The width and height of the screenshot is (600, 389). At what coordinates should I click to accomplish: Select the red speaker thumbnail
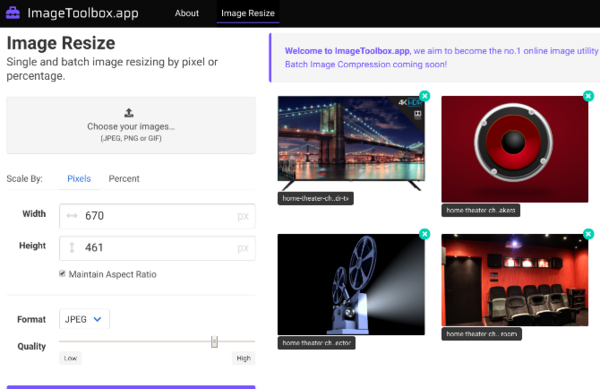click(x=515, y=149)
